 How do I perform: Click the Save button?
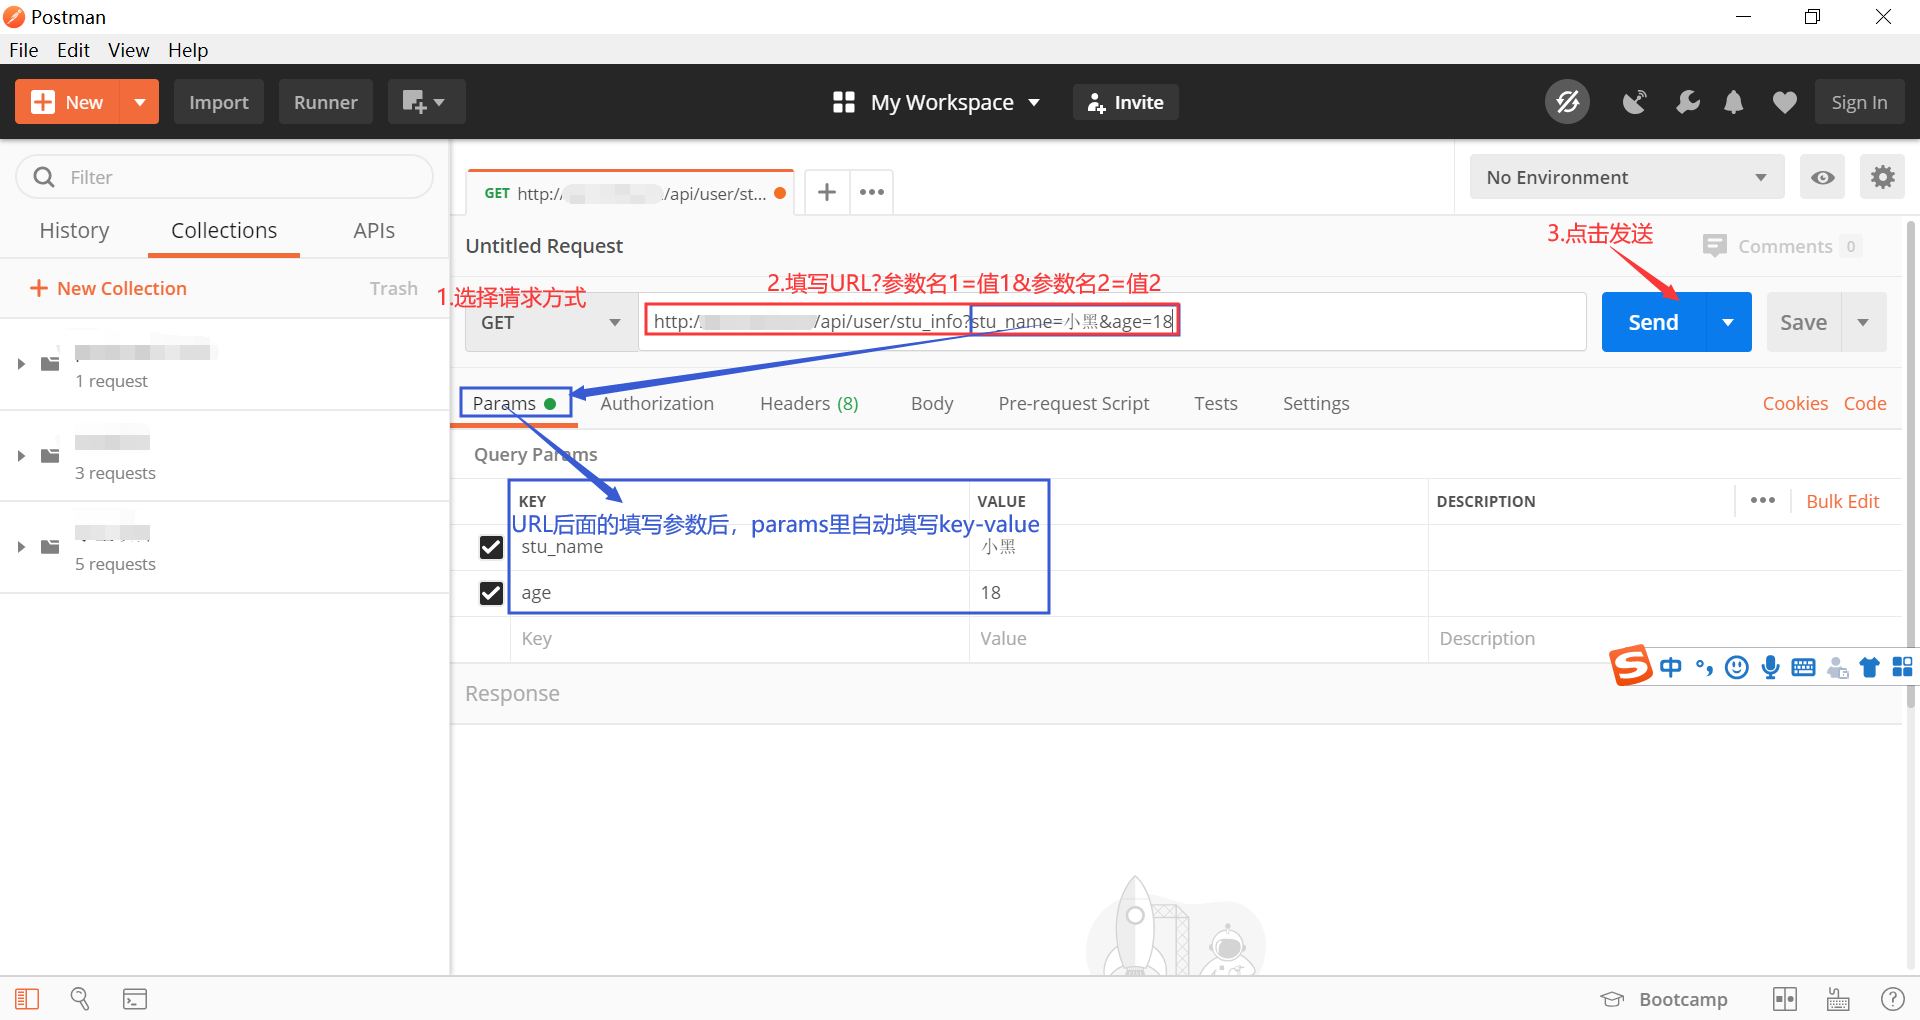1804,322
